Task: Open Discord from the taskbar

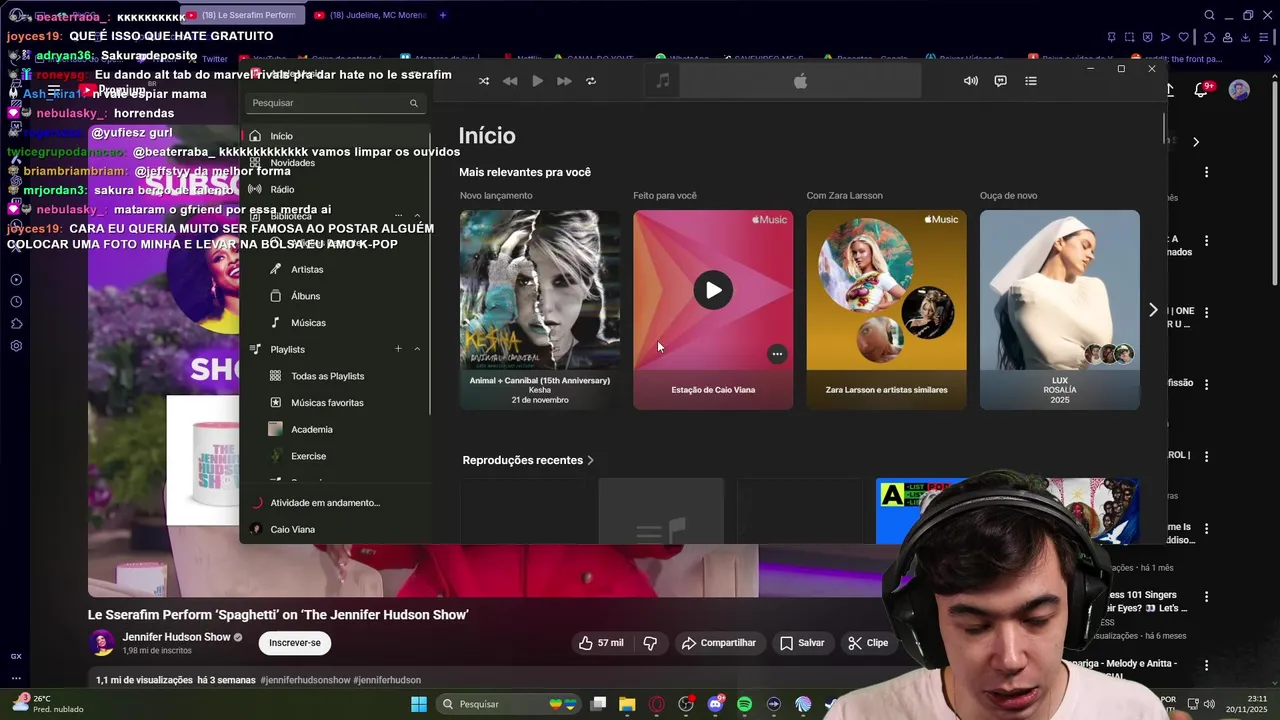Action: 715,704
